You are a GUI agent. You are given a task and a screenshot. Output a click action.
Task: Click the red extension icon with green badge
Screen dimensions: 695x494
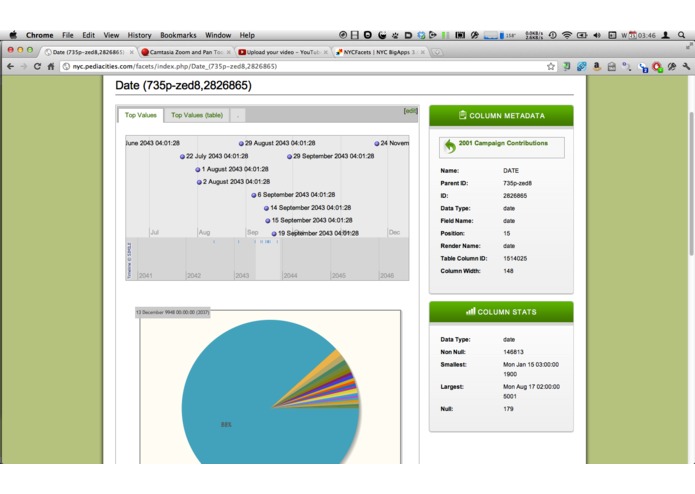pos(657,67)
